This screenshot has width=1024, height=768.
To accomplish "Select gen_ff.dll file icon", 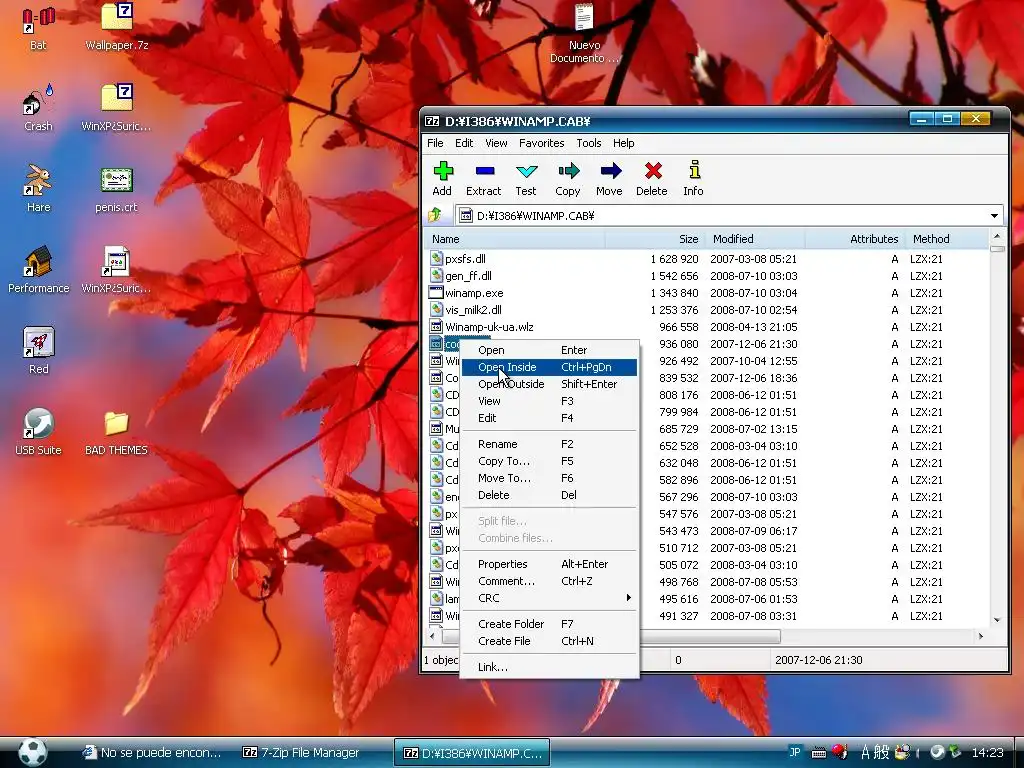I will [436, 276].
